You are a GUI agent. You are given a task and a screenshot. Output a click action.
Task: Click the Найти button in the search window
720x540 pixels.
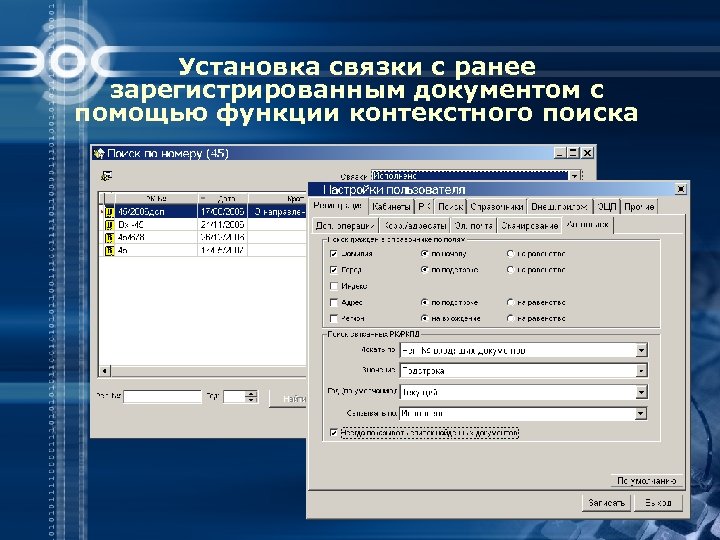(288, 399)
